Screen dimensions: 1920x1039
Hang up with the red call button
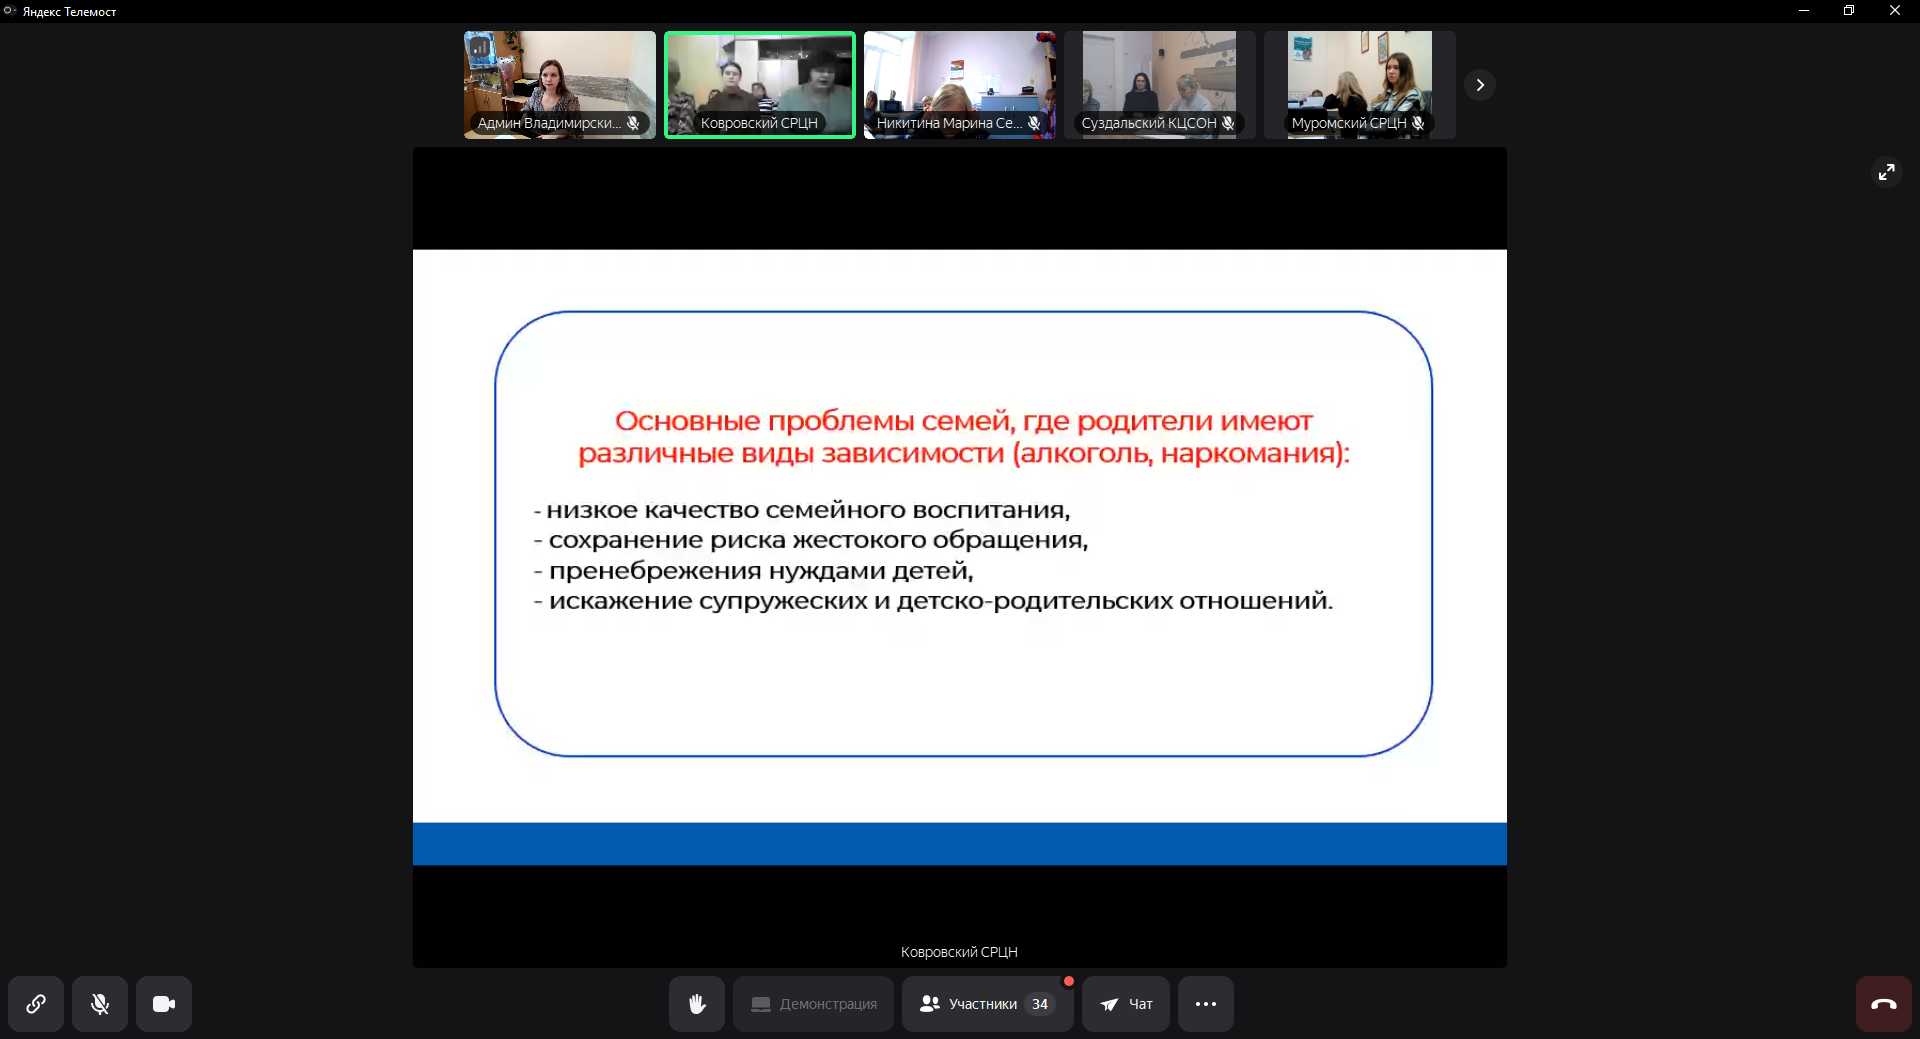point(1883,1004)
